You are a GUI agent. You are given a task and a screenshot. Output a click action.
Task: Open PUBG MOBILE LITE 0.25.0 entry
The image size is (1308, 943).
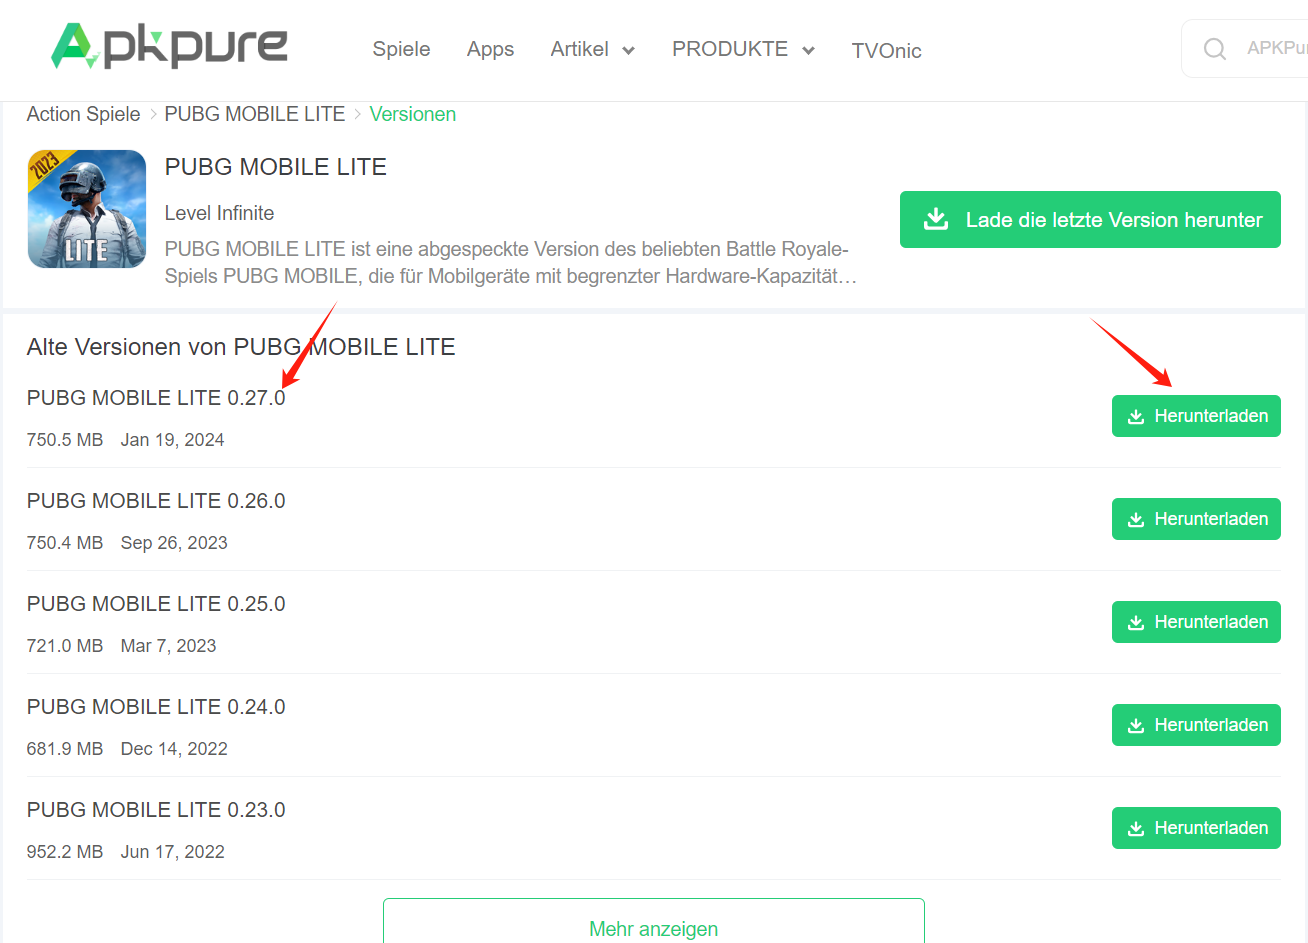[x=156, y=604]
